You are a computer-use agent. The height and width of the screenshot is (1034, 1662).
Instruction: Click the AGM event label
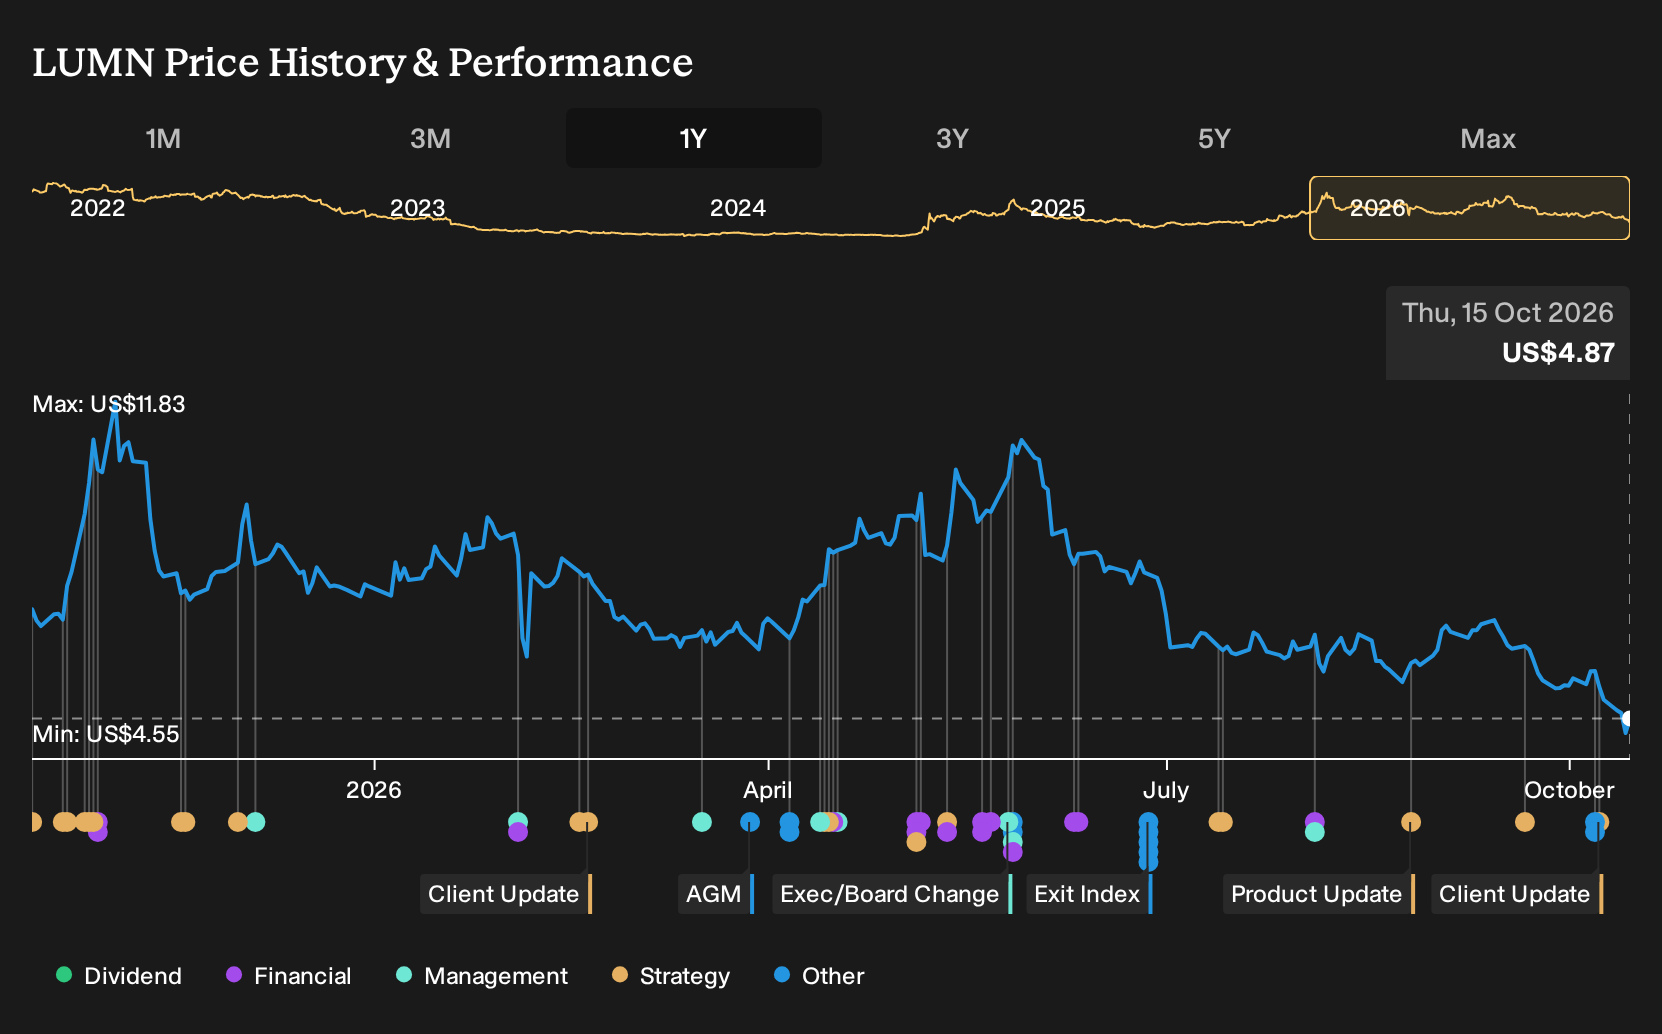(x=715, y=894)
